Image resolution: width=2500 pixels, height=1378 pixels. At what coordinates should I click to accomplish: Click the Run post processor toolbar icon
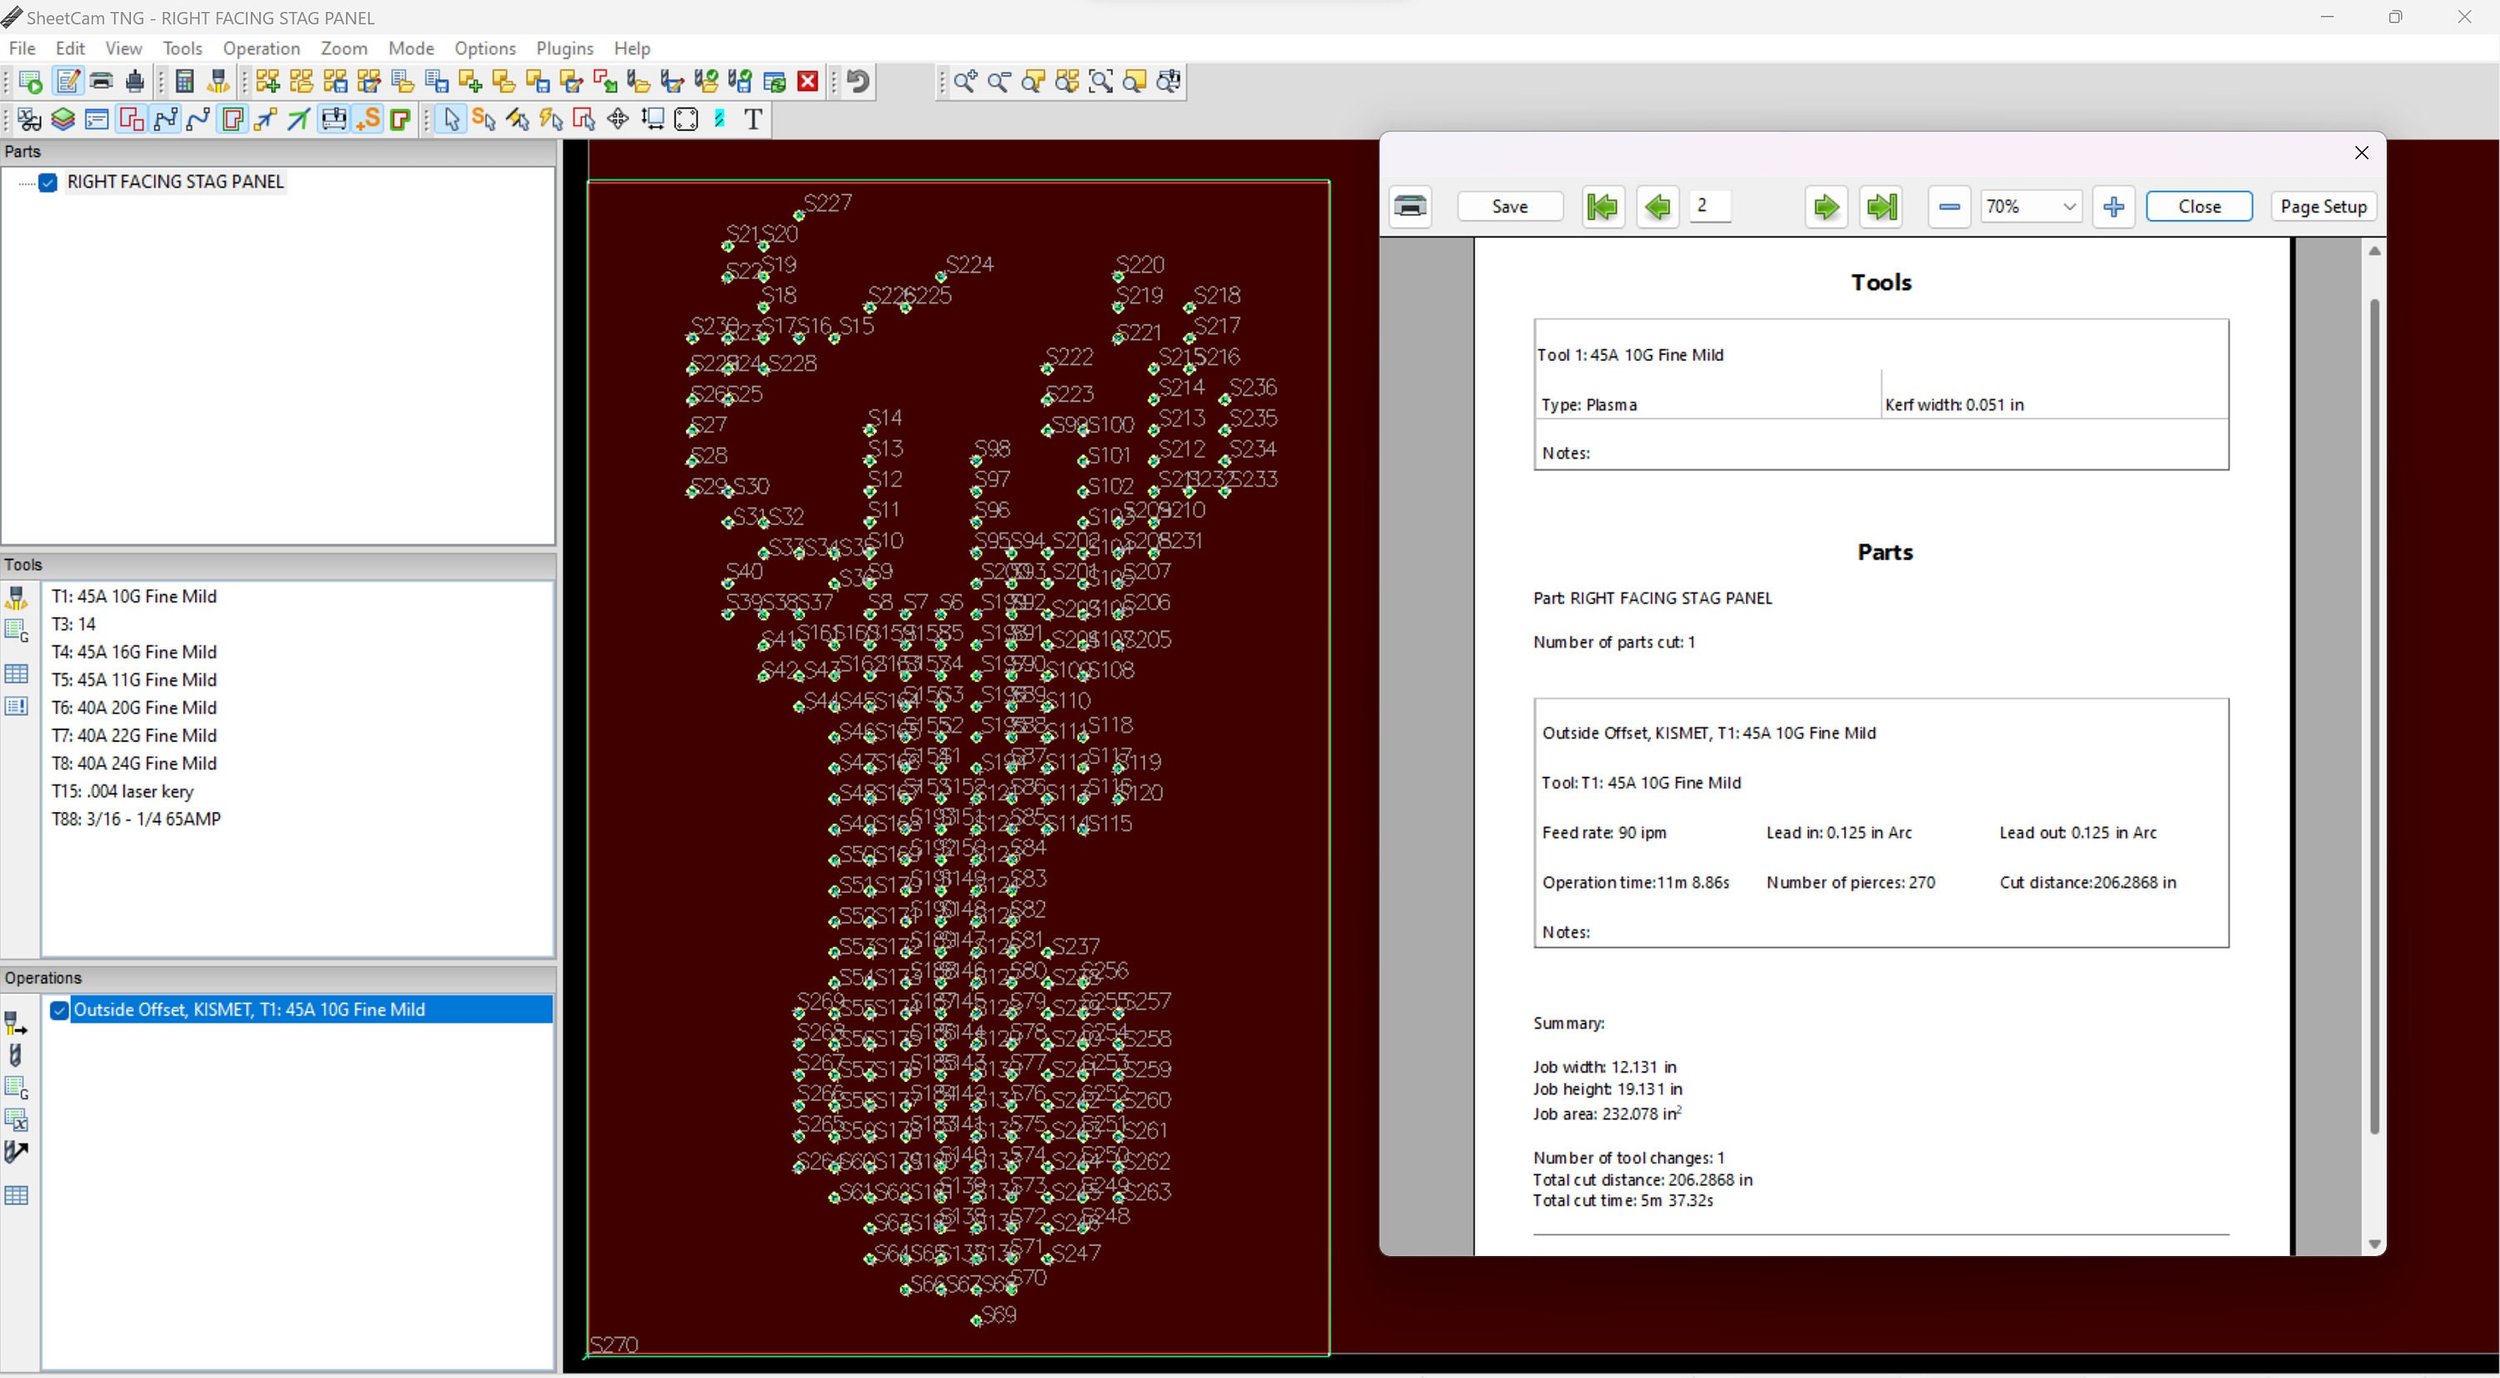click(x=30, y=82)
